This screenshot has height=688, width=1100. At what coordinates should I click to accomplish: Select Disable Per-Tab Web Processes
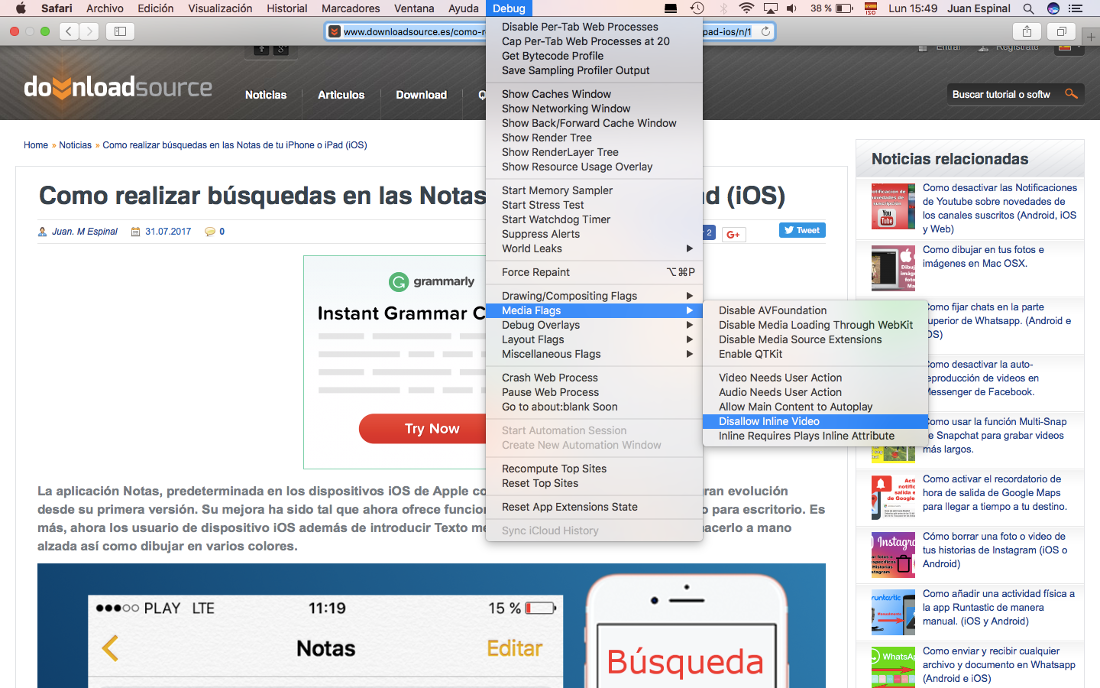(594, 27)
